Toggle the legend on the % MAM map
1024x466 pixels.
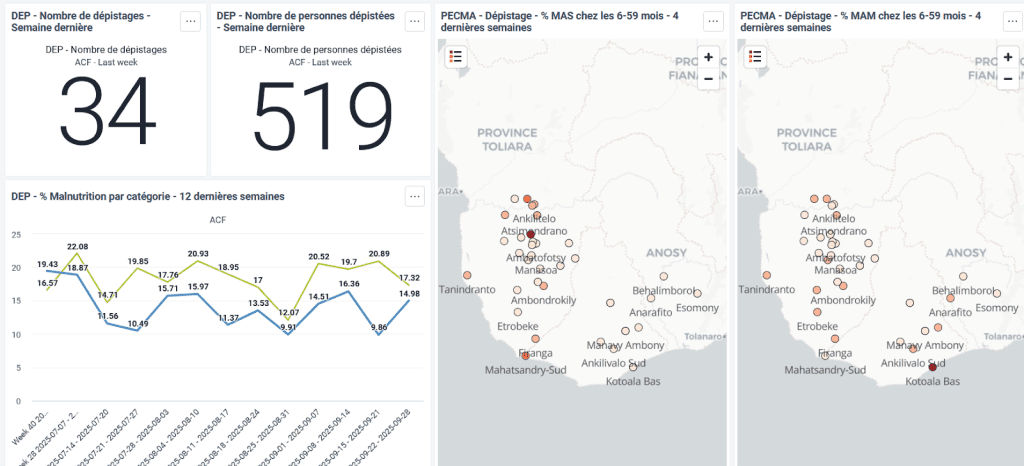coord(753,57)
